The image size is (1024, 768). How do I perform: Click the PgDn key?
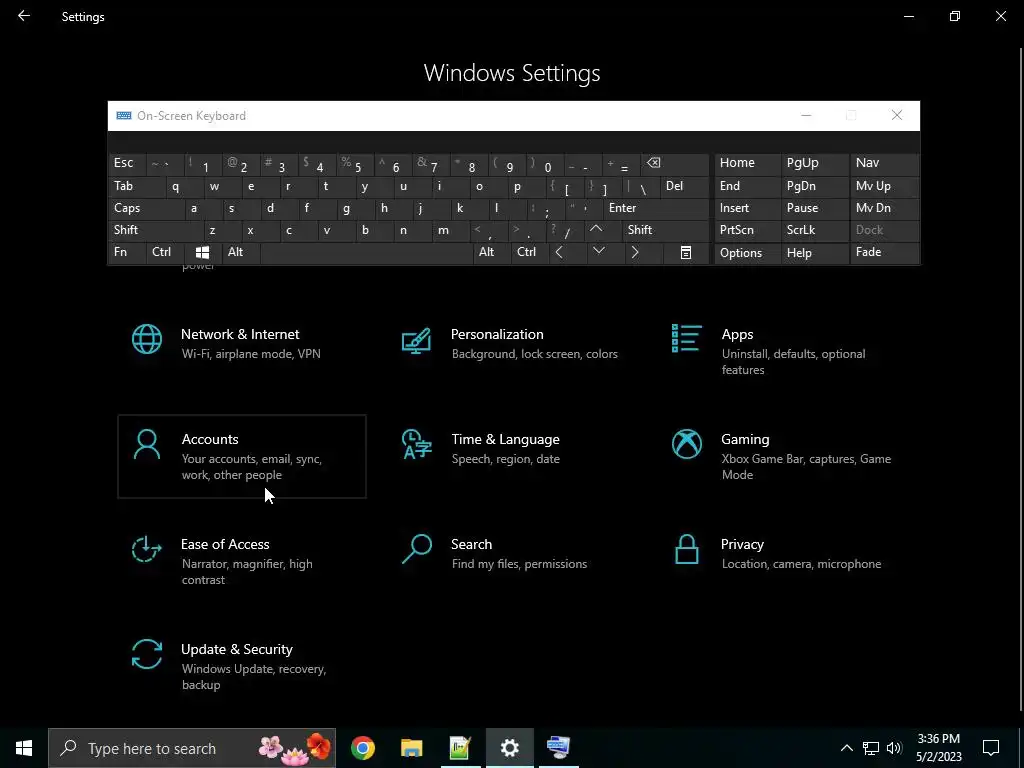pos(814,186)
